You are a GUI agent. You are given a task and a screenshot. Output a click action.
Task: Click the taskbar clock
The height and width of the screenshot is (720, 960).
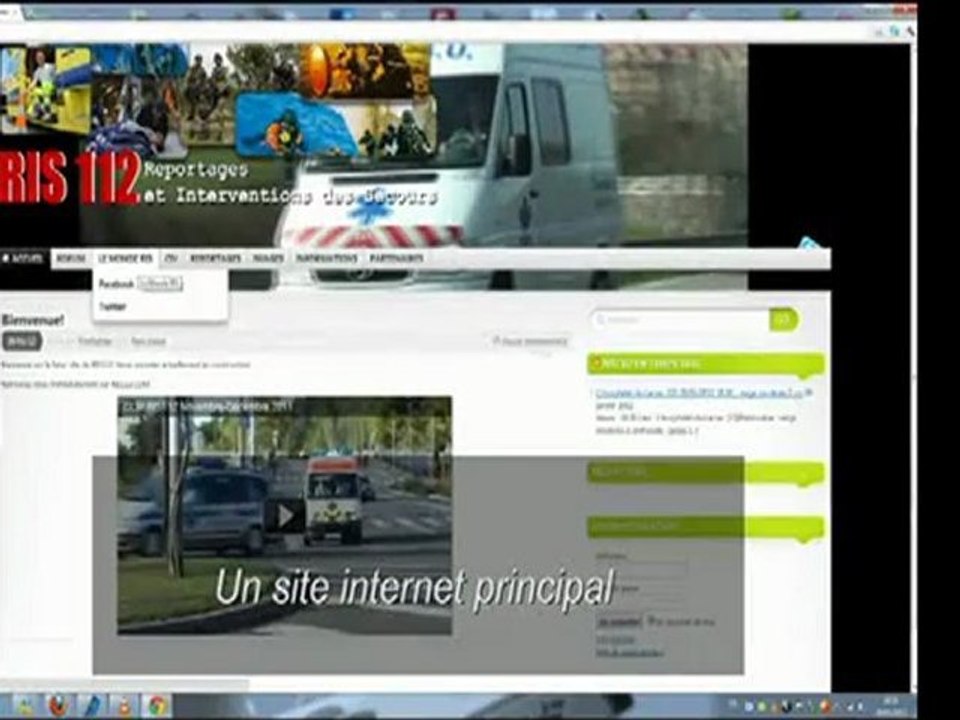tap(891, 705)
